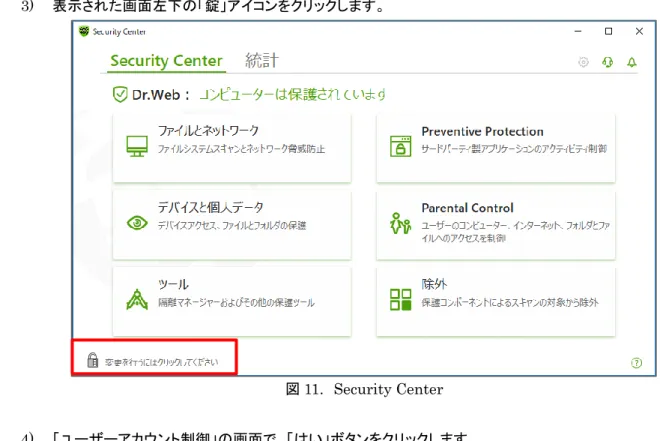The image size is (660, 441).
Task: Switch to the Security Center tab
Action: click(166, 61)
